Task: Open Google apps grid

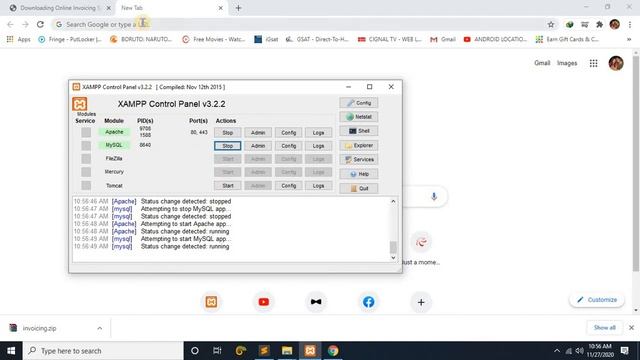Action: point(593,63)
